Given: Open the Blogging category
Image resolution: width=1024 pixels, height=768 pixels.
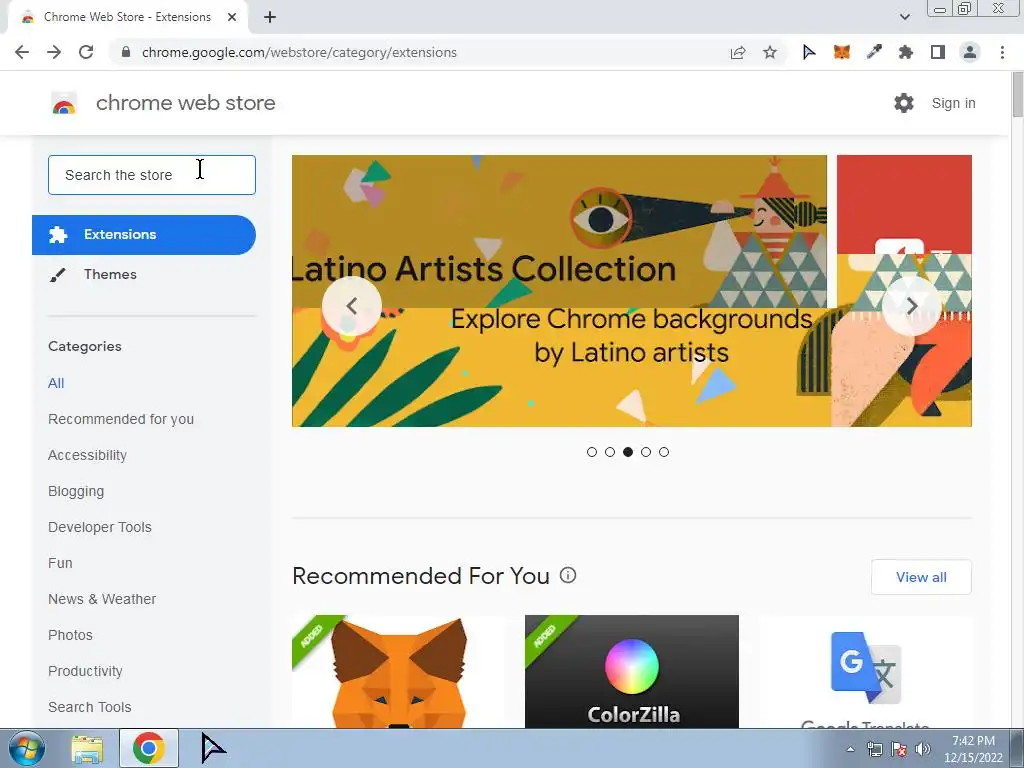Looking at the screenshot, I should 76,491.
